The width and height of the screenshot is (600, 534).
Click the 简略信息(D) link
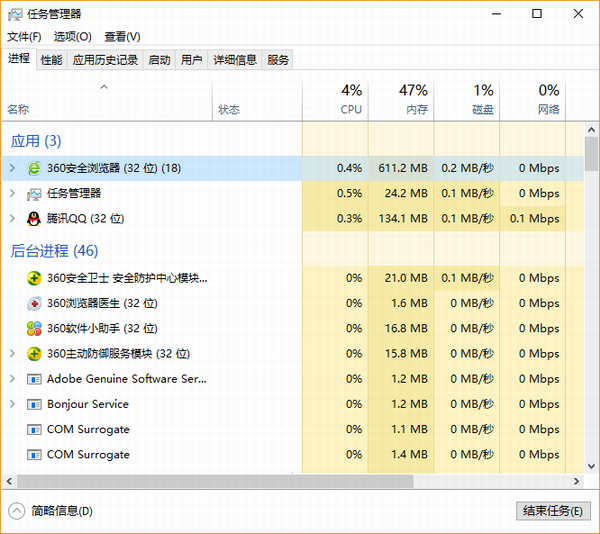[x=62, y=511]
